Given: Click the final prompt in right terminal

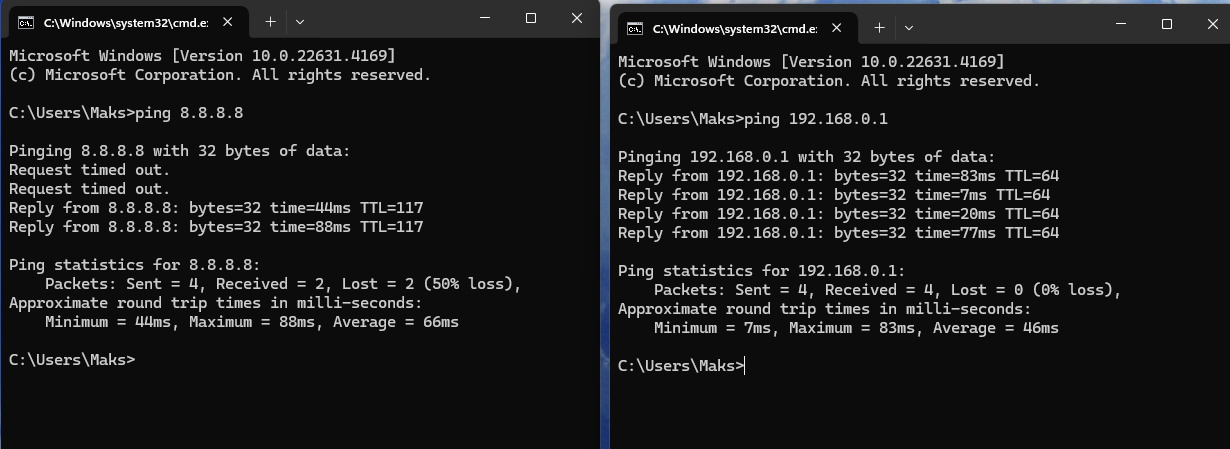Looking at the screenshot, I should (x=681, y=366).
